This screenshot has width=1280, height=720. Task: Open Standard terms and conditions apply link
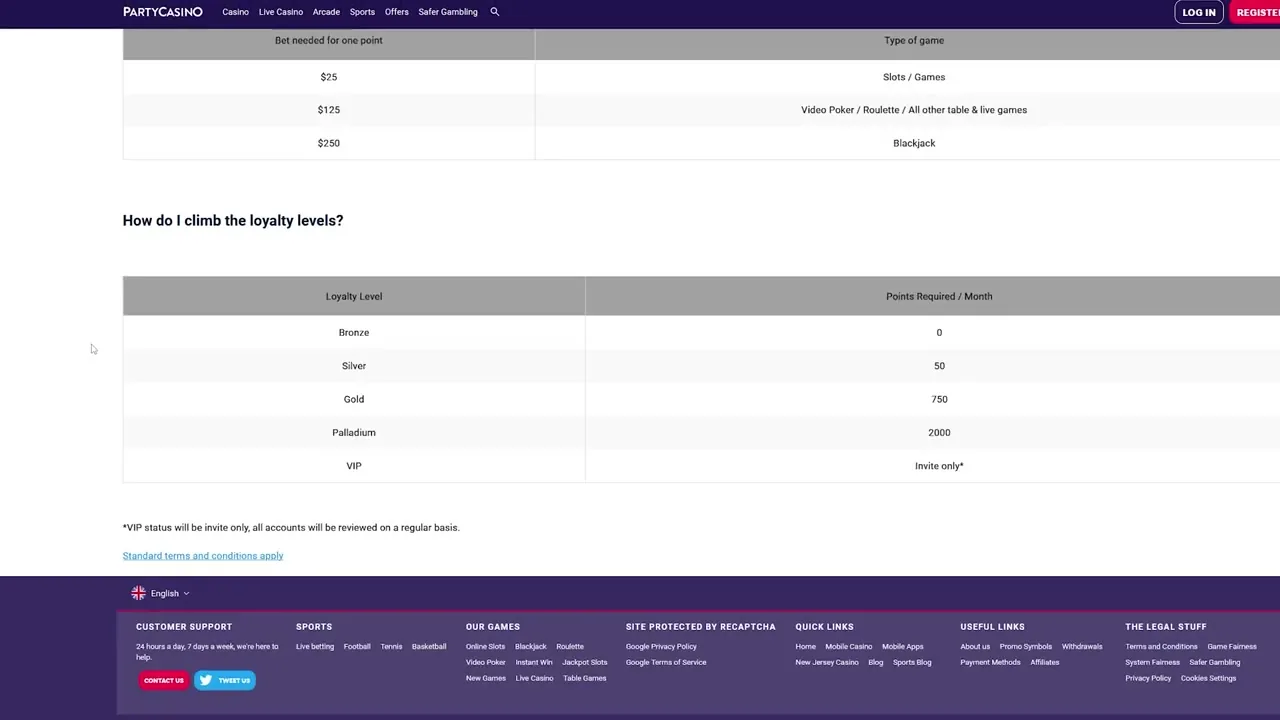click(203, 556)
